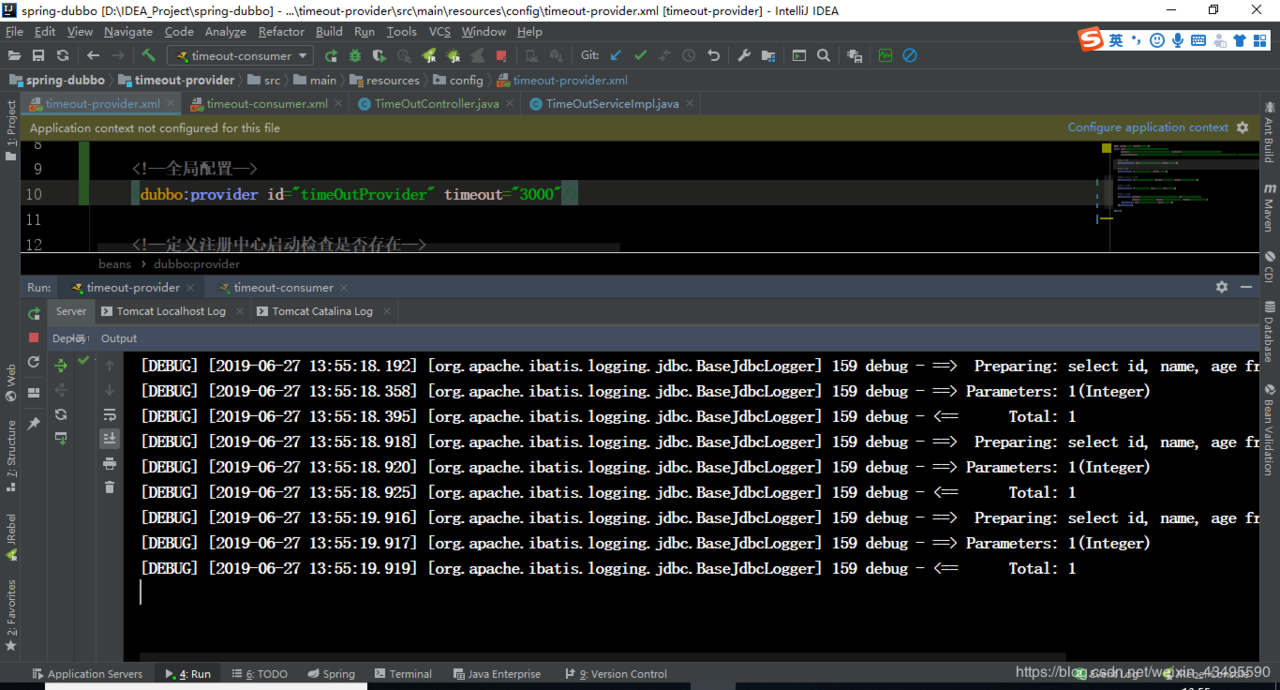The width and height of the screenshot is (1280, 690).
Task: Save all files via floppy disk icon
Action: coord(38,56)
